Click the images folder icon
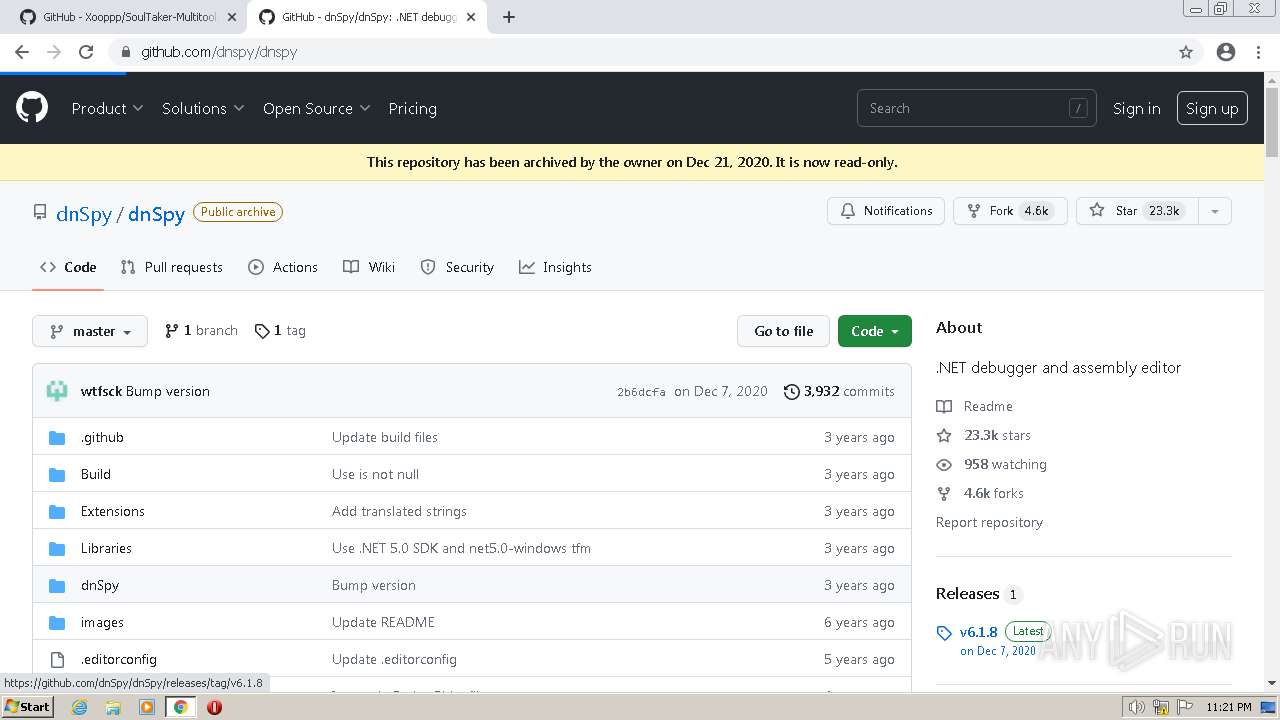The width and height of the screenshot is (1280, 720). (57, 622)
